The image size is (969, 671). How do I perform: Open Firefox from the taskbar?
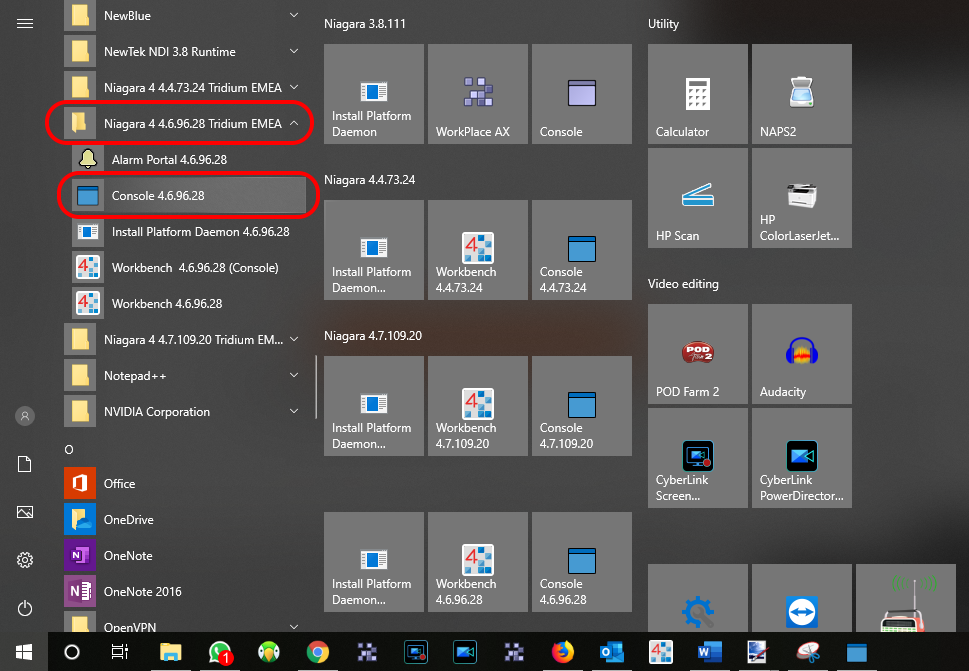pyautogui.click(x=563, y=652)
